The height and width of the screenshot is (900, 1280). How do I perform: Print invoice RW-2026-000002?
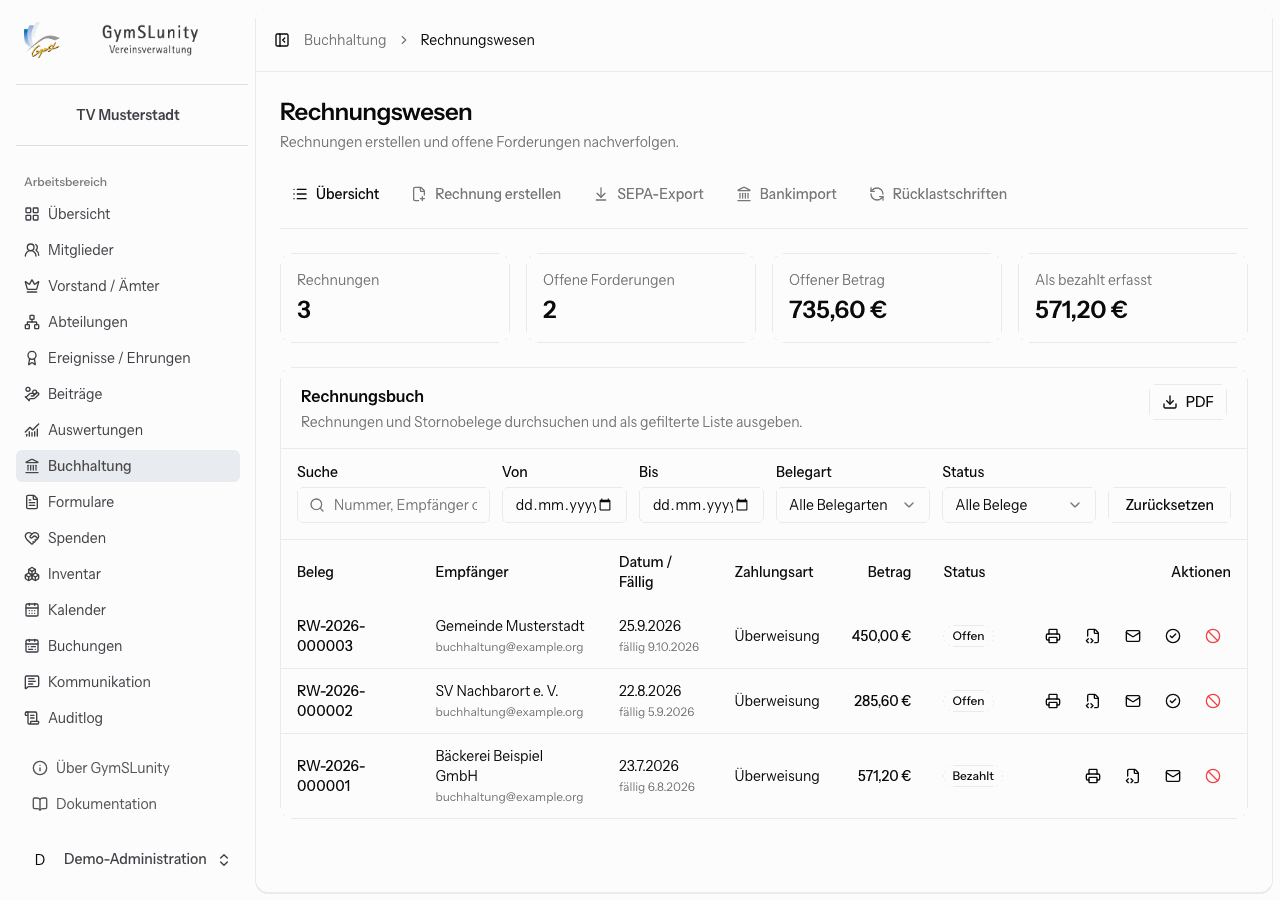pos(1053,701)
